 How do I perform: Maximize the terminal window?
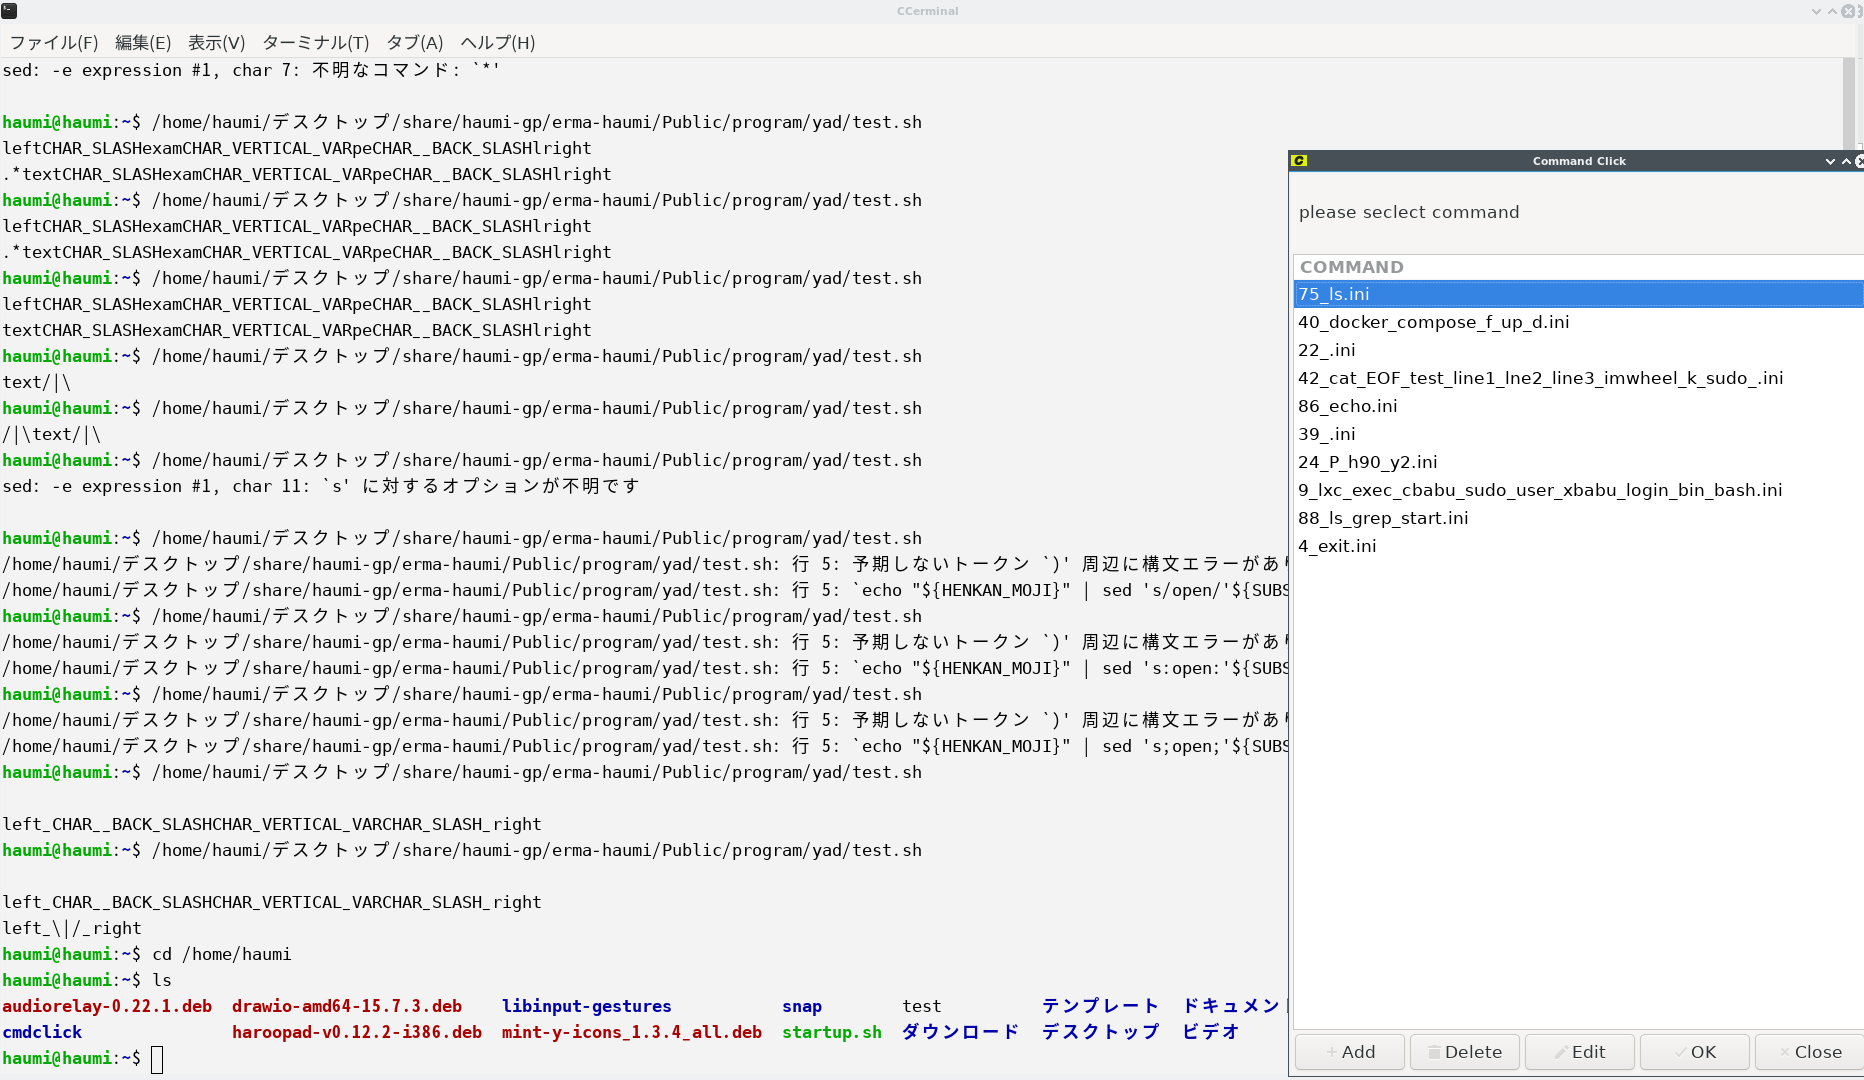click(1832, 11)
